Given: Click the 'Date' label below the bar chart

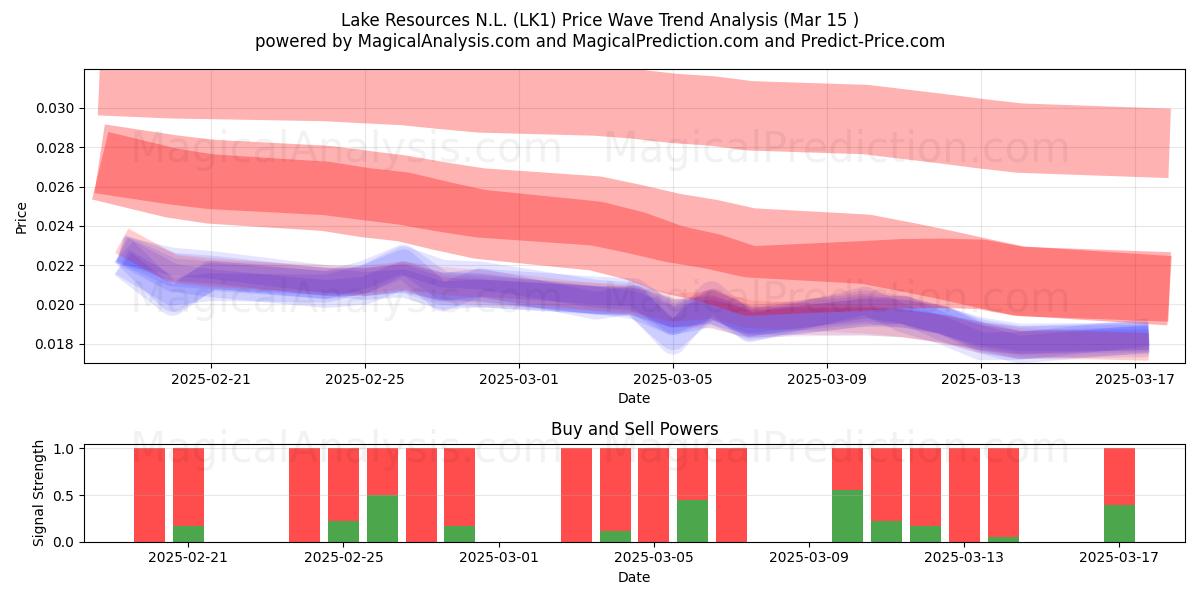Looking at the screenshot, I should click(634, 577).
